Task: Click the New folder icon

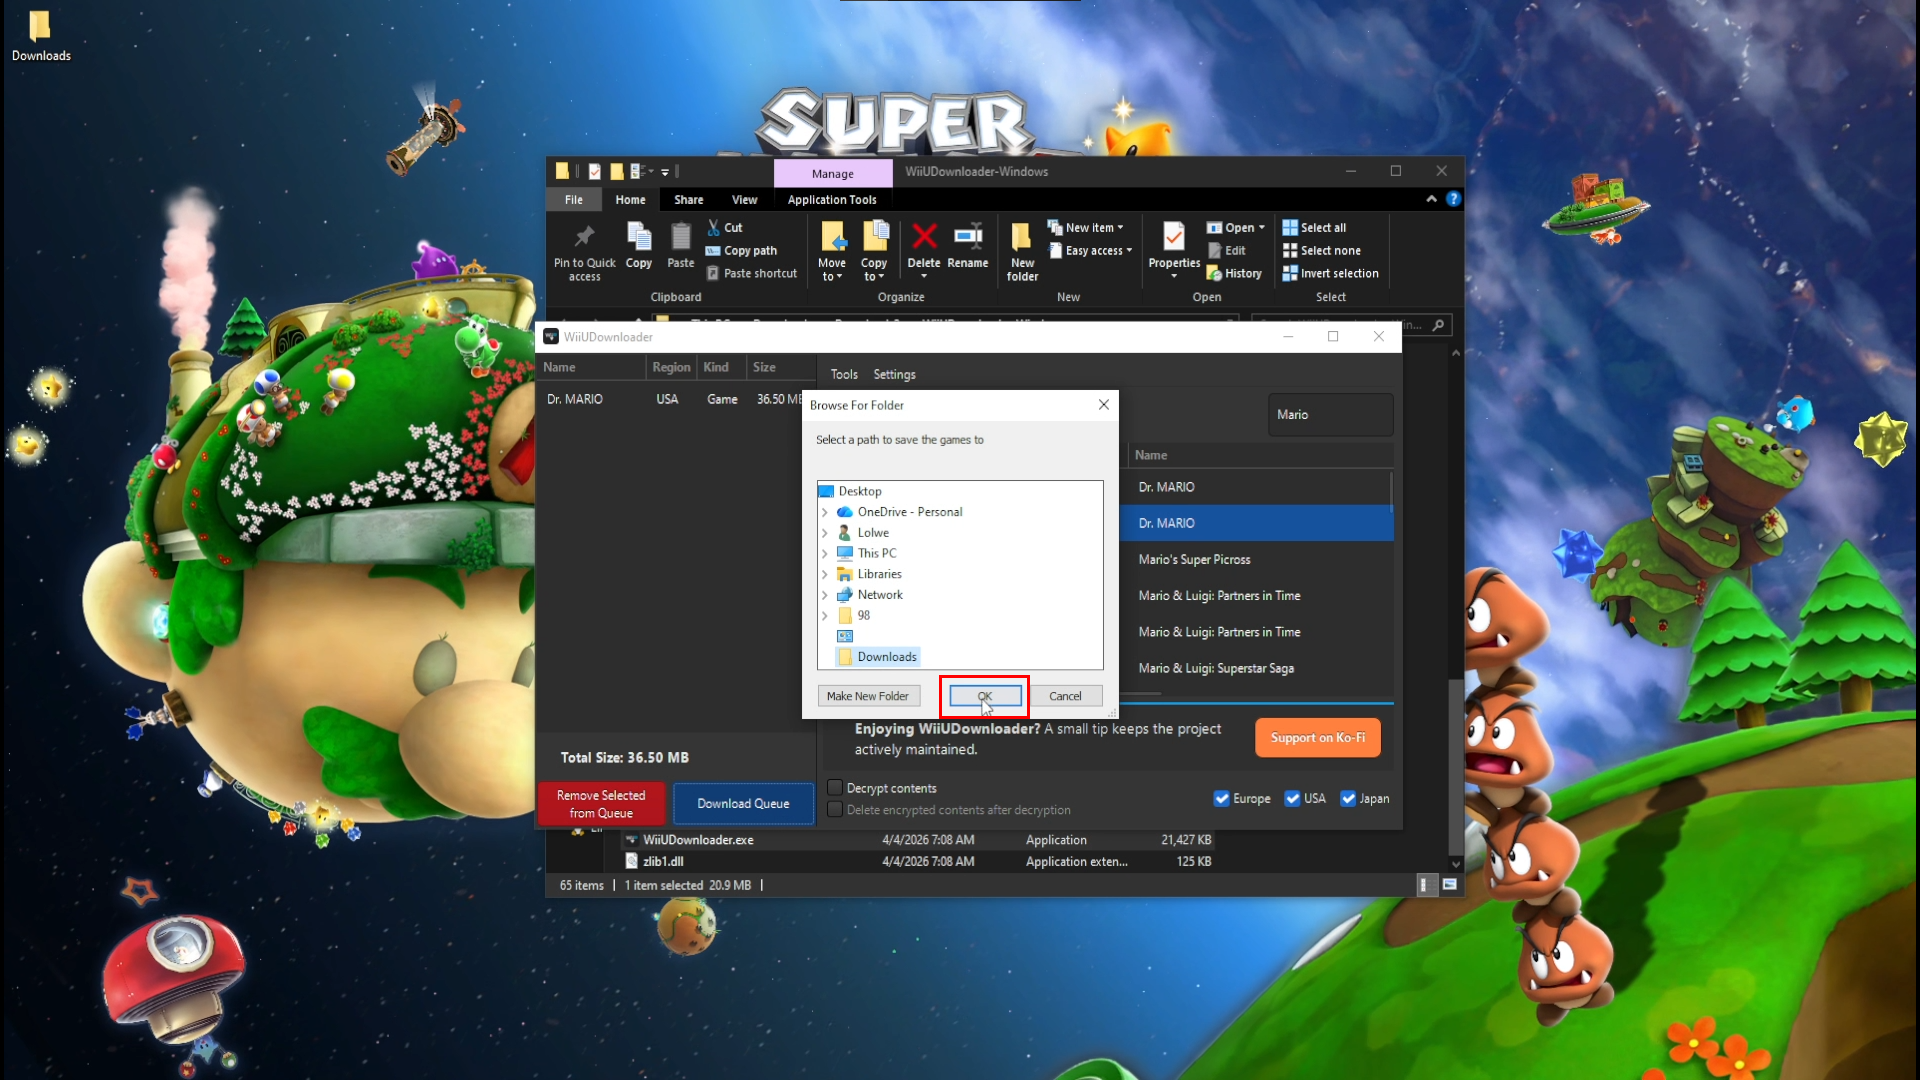Action: [1021, 238]
